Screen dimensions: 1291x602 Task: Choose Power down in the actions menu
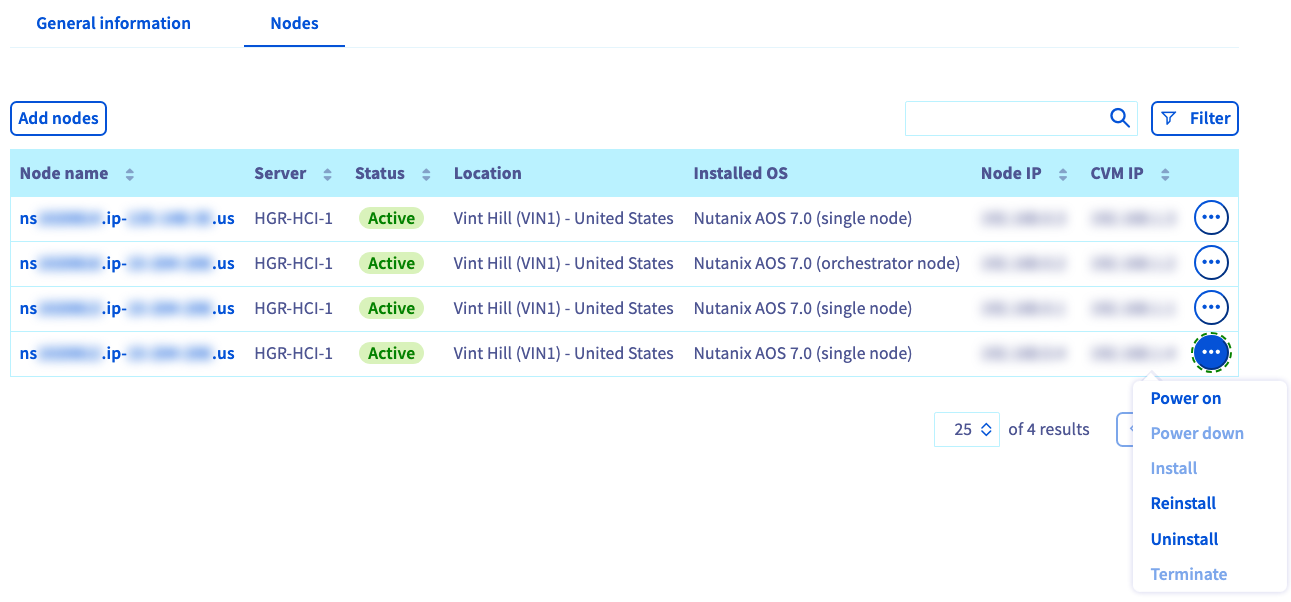1197,433
